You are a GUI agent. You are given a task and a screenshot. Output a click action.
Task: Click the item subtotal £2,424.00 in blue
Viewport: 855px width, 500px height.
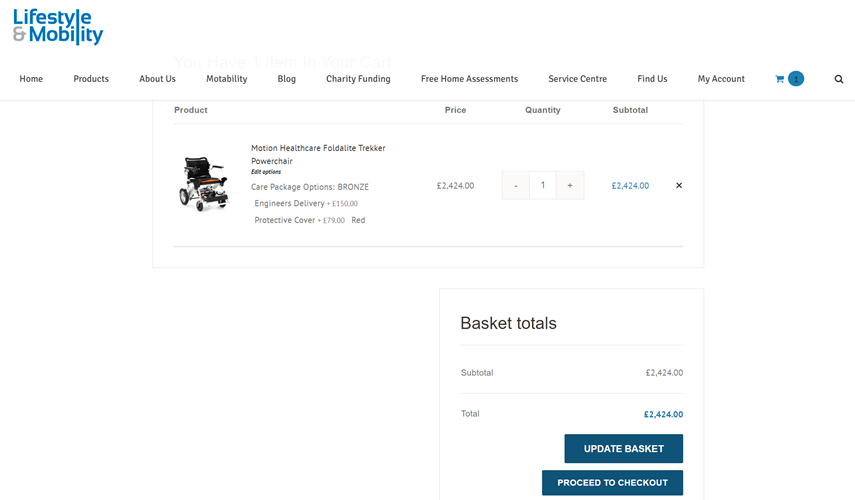click(x=630, y=186)
